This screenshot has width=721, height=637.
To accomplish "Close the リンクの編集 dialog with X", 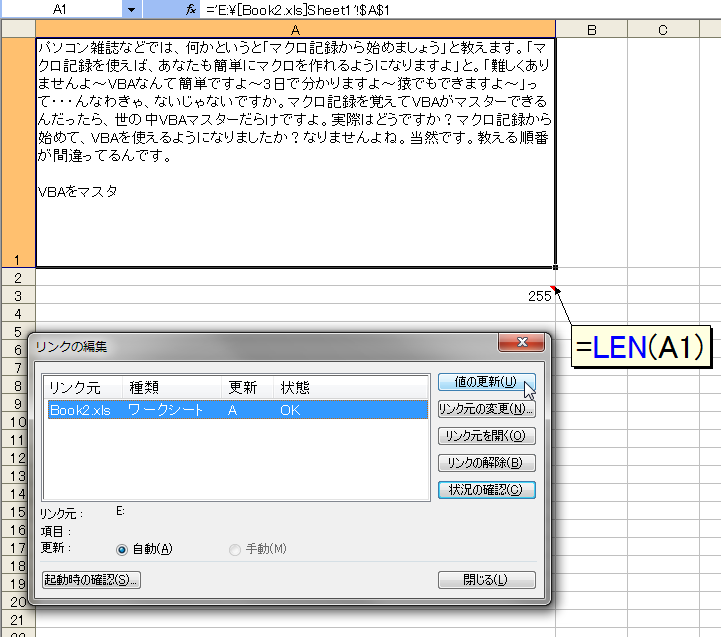I will 521,345.
